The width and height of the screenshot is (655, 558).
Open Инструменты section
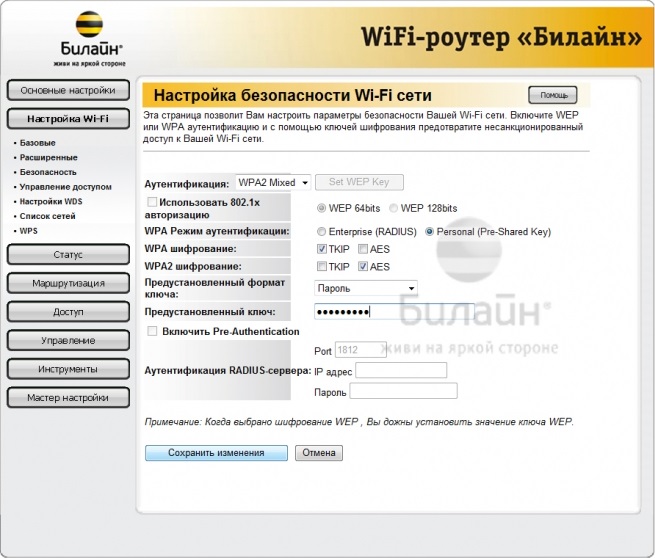(68, 369)
